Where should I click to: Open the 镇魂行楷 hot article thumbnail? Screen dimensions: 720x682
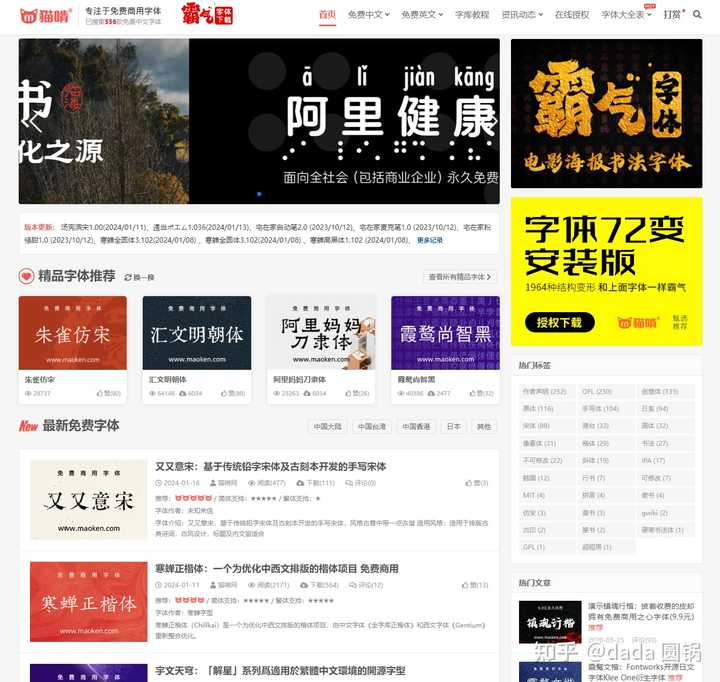[550, 622]
